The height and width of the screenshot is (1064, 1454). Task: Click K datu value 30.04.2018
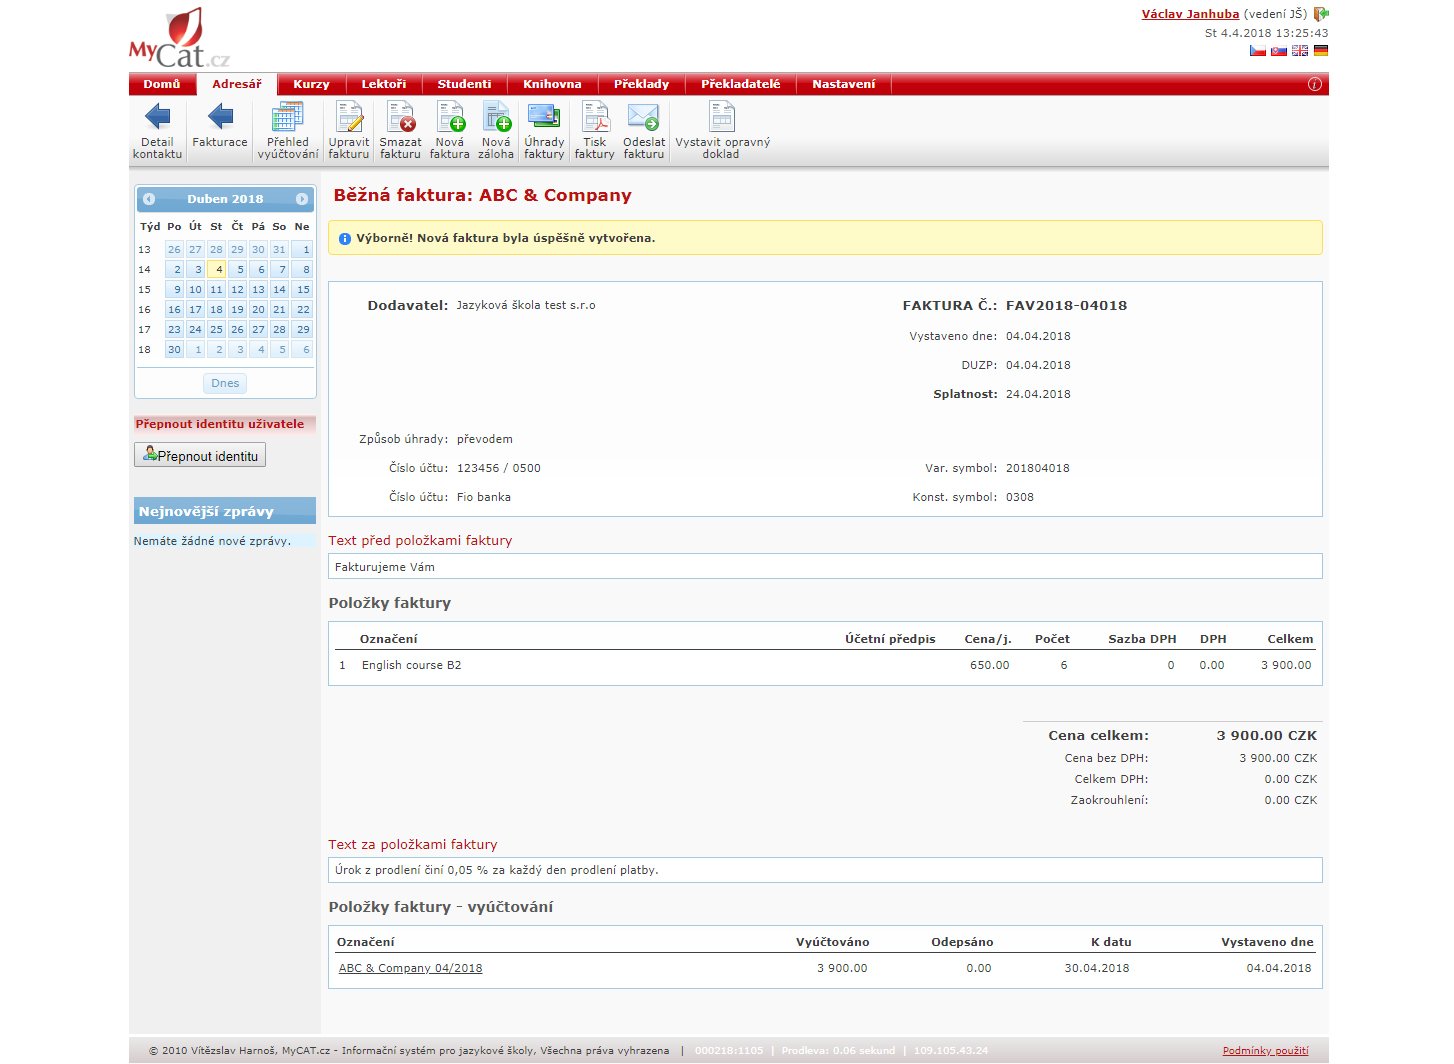point(1097,968)
